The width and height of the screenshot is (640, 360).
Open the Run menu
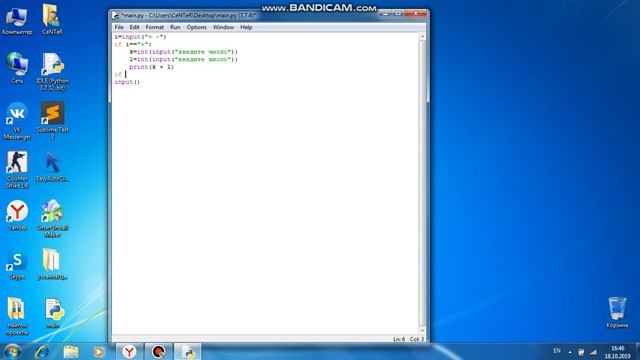[175, 27]
